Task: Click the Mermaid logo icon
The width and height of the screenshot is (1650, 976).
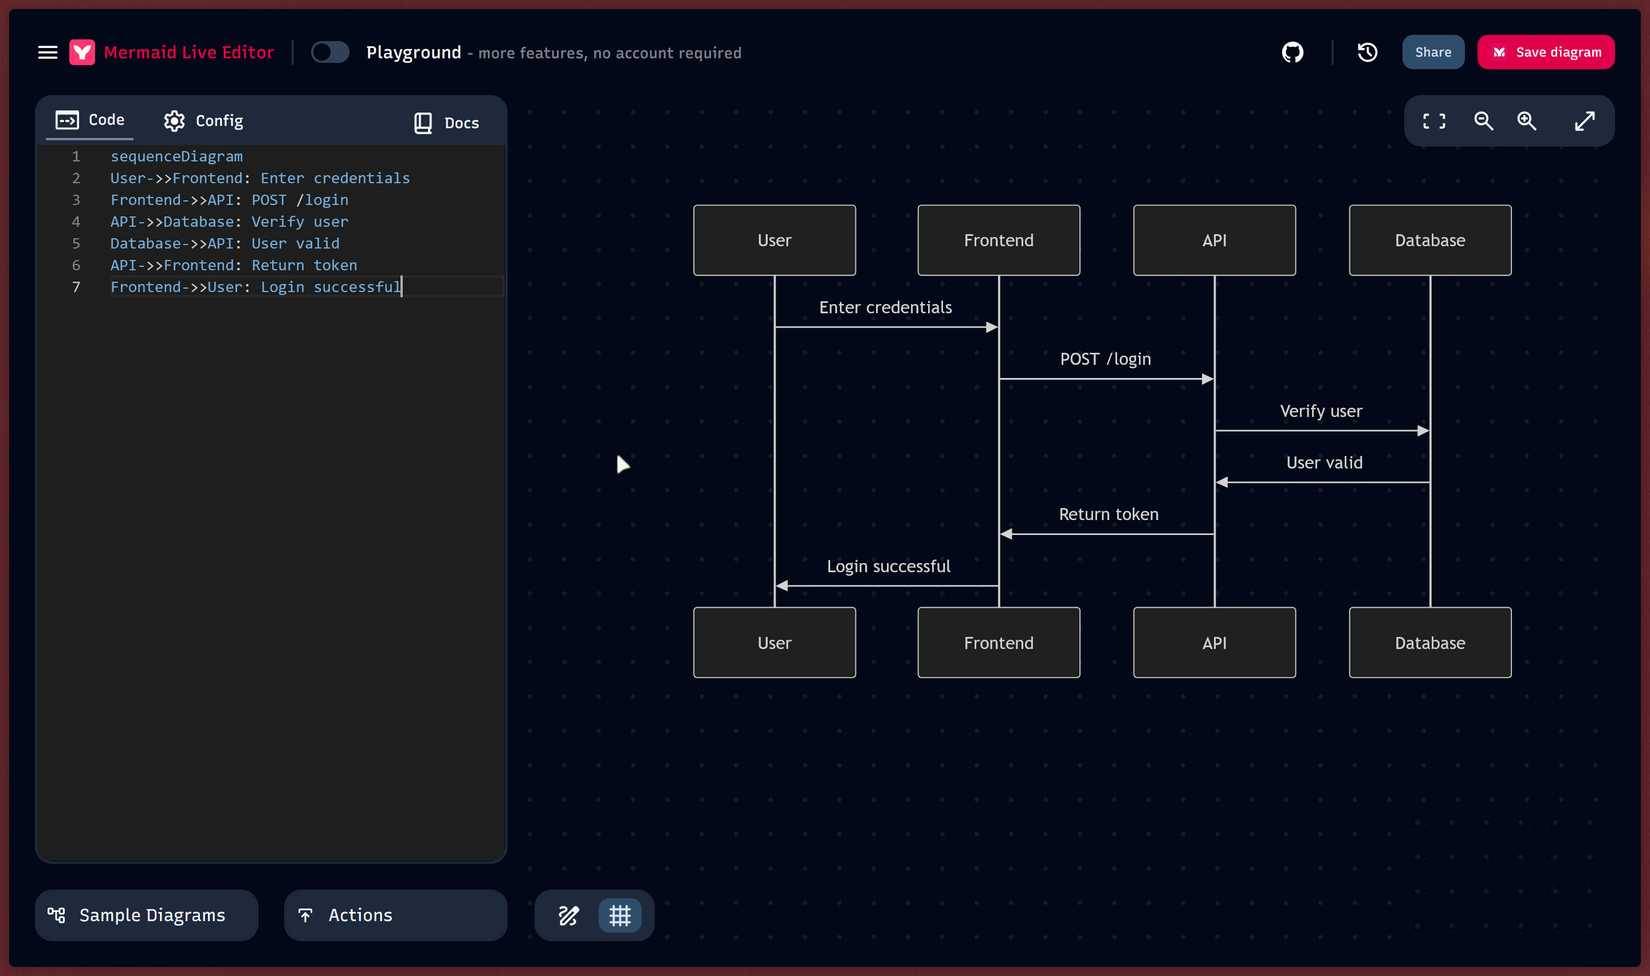Action: coord(82,52)
